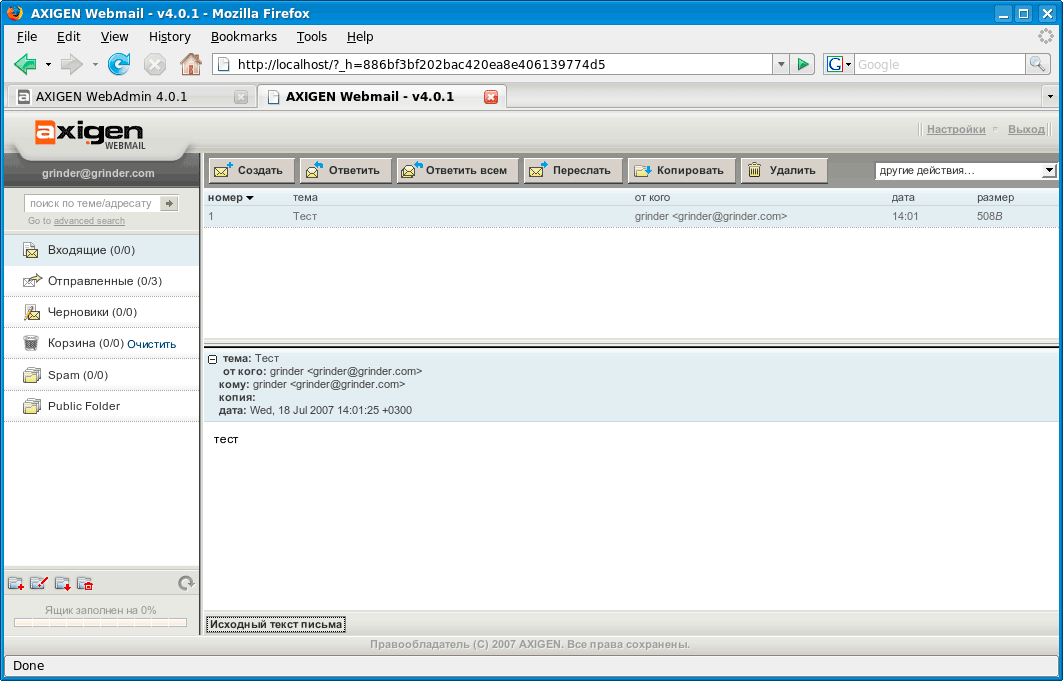Click the advanced search link
The image size is (1063, 681).
89,221
